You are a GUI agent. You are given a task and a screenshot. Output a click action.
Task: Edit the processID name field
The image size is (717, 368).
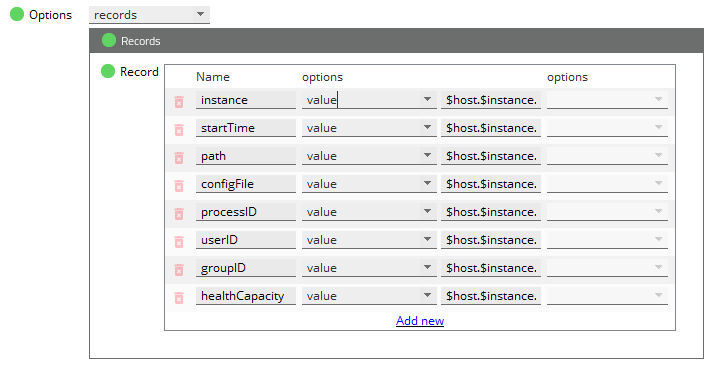(x=246, y=212)
